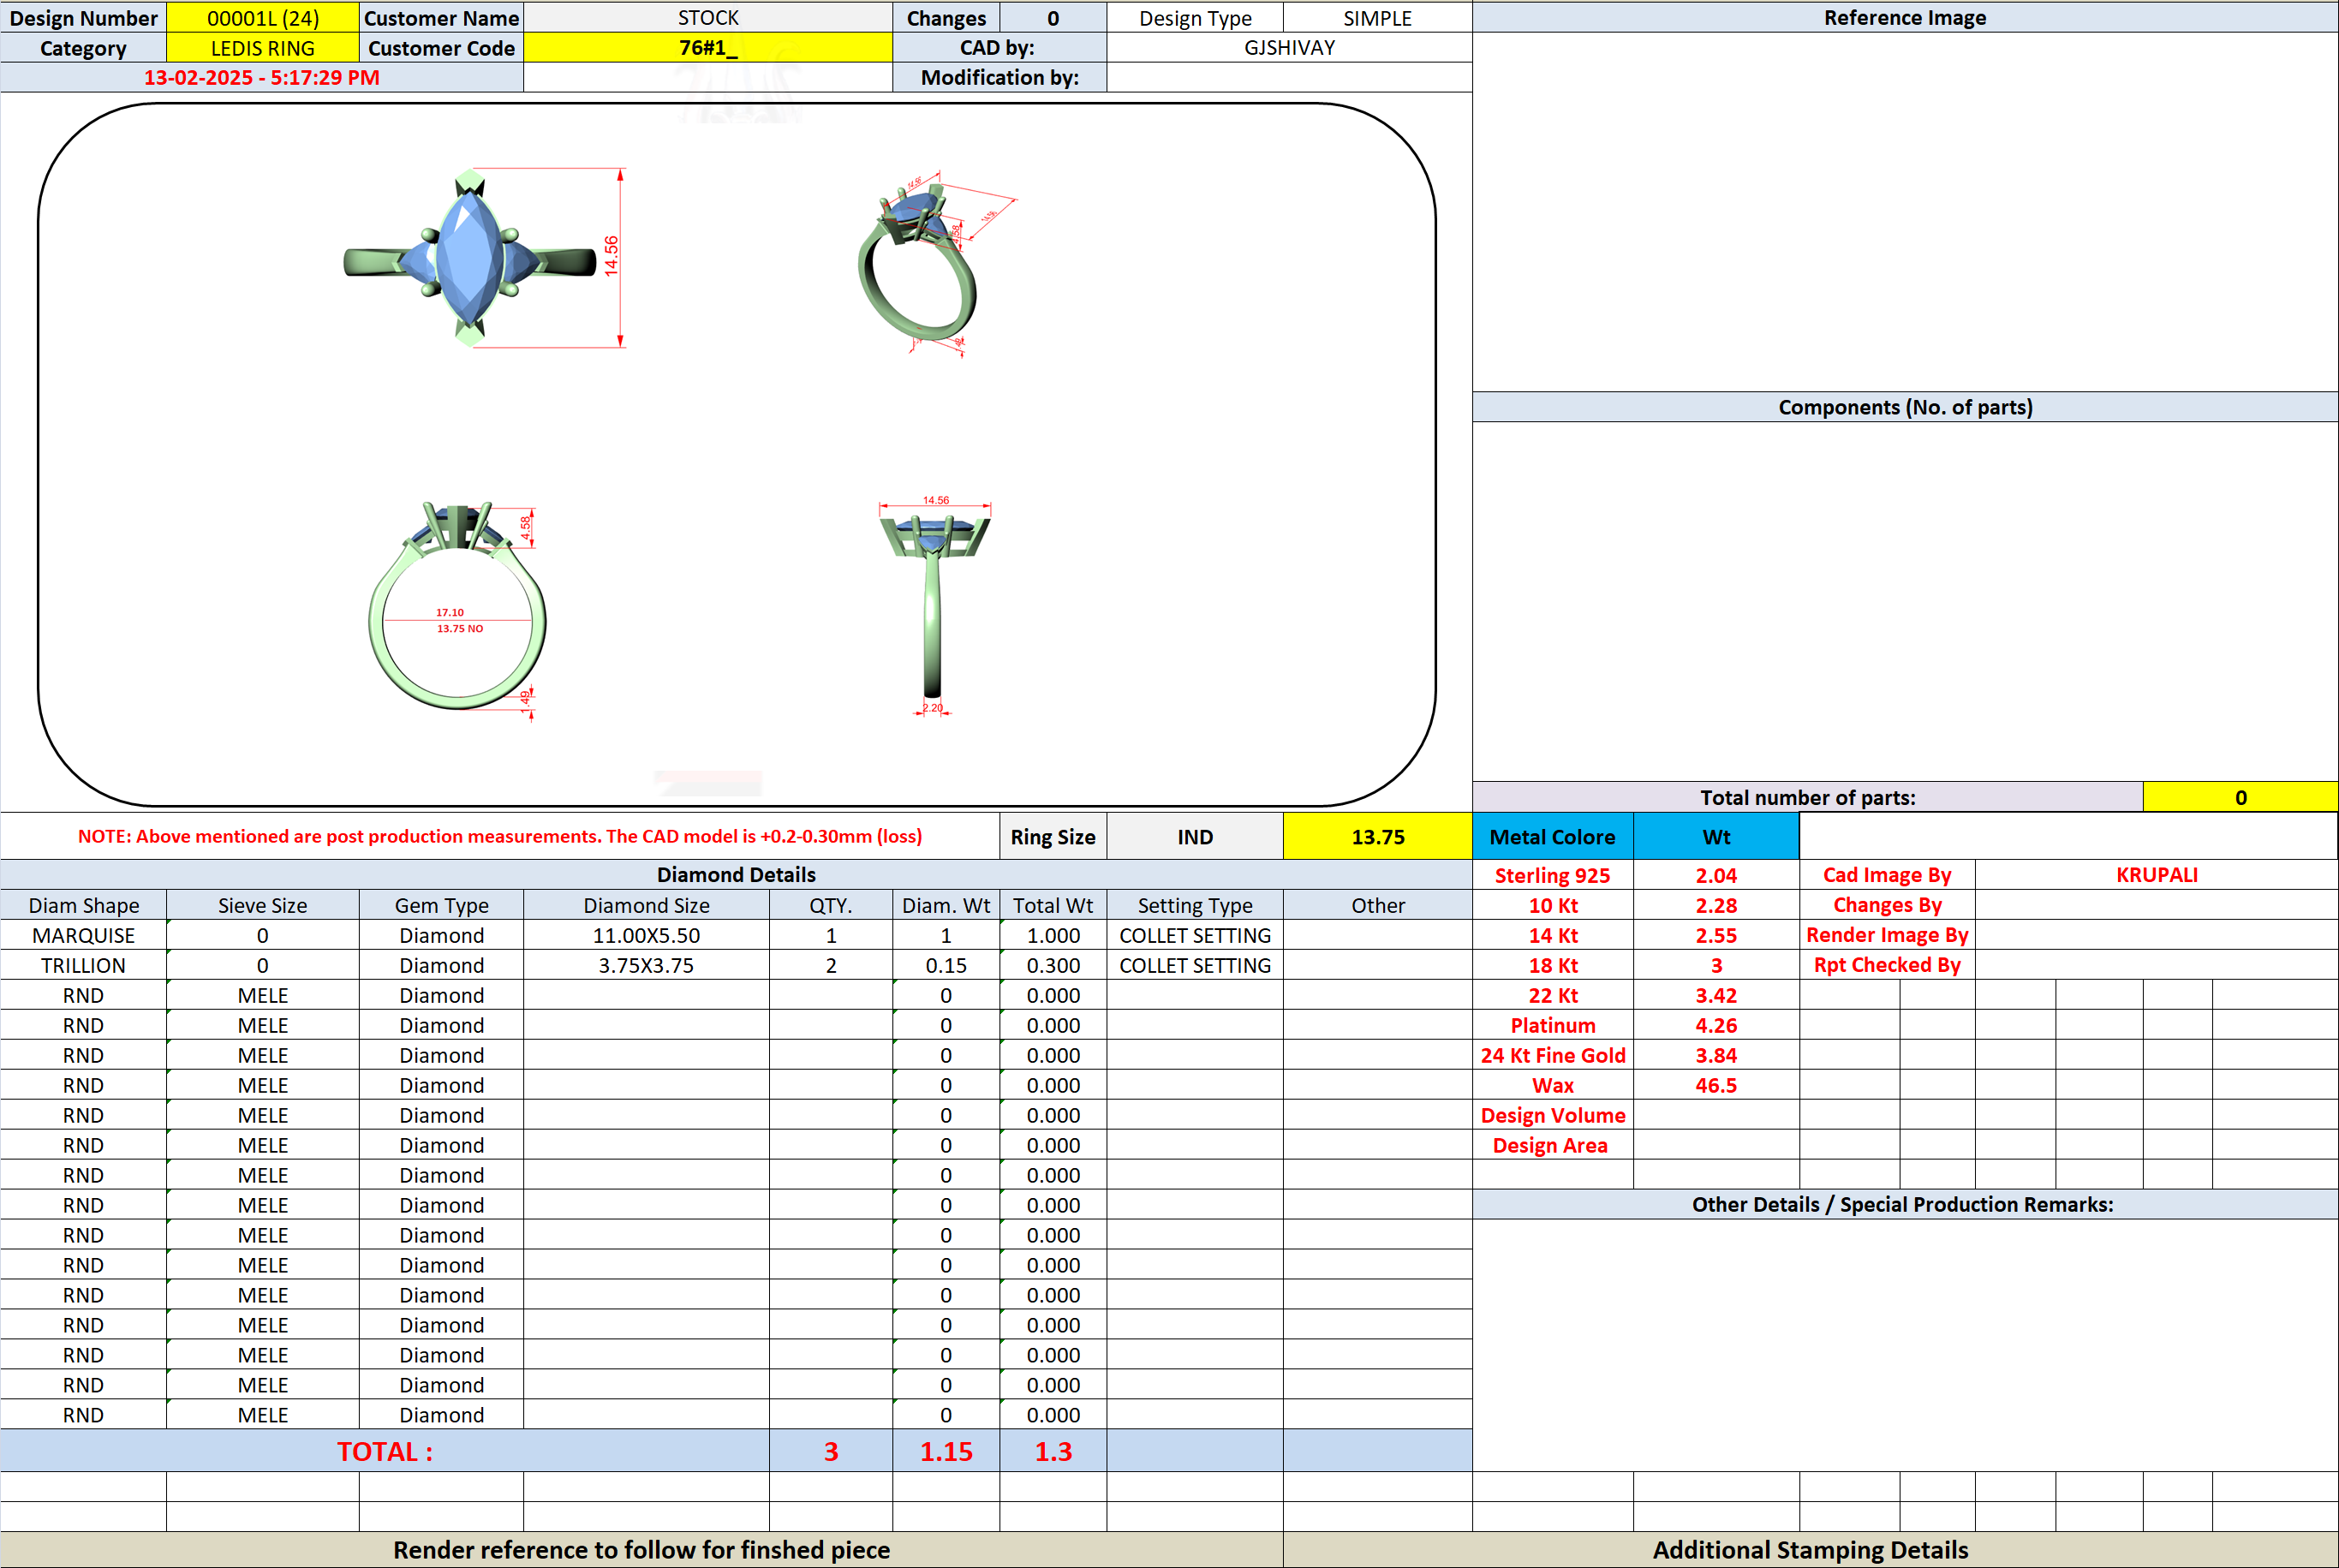The image size is (2339, 1568).
Task: Click the Rpt Checked By label
Action: (x=1887, y=965)
